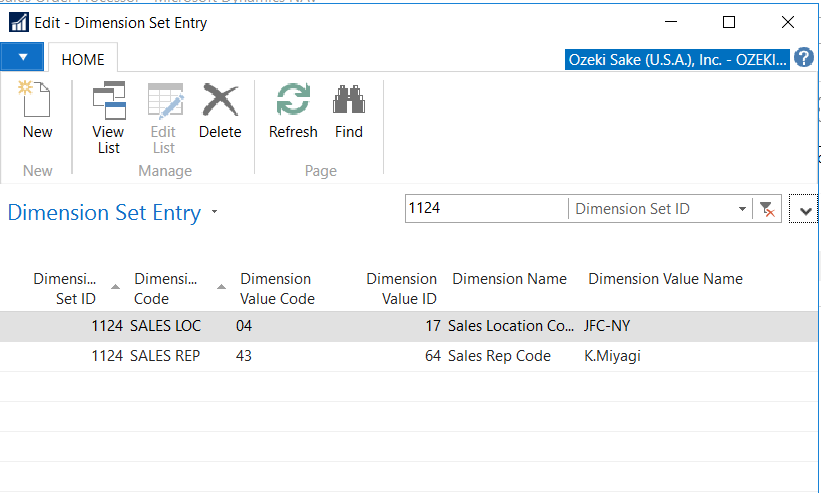This screenshot has width=821, height=493.
Task: Open the Help question mark icon
Action: click(x=804, y=58)
